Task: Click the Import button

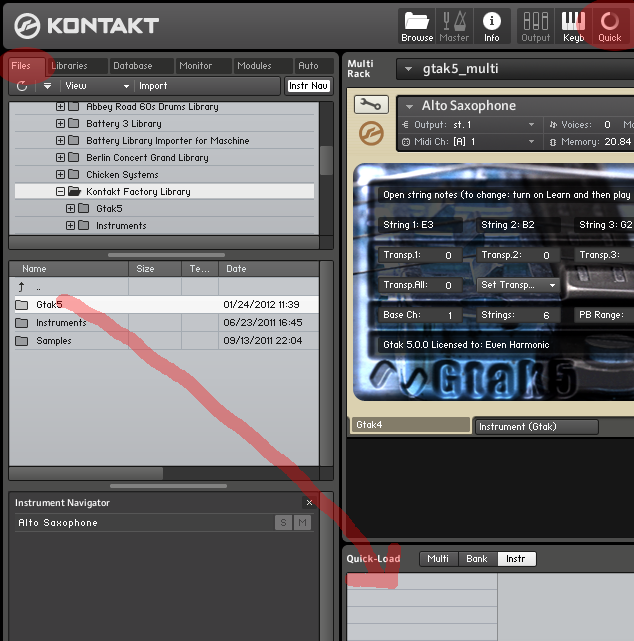Action: pyautogui.click(x=153, y=86)
